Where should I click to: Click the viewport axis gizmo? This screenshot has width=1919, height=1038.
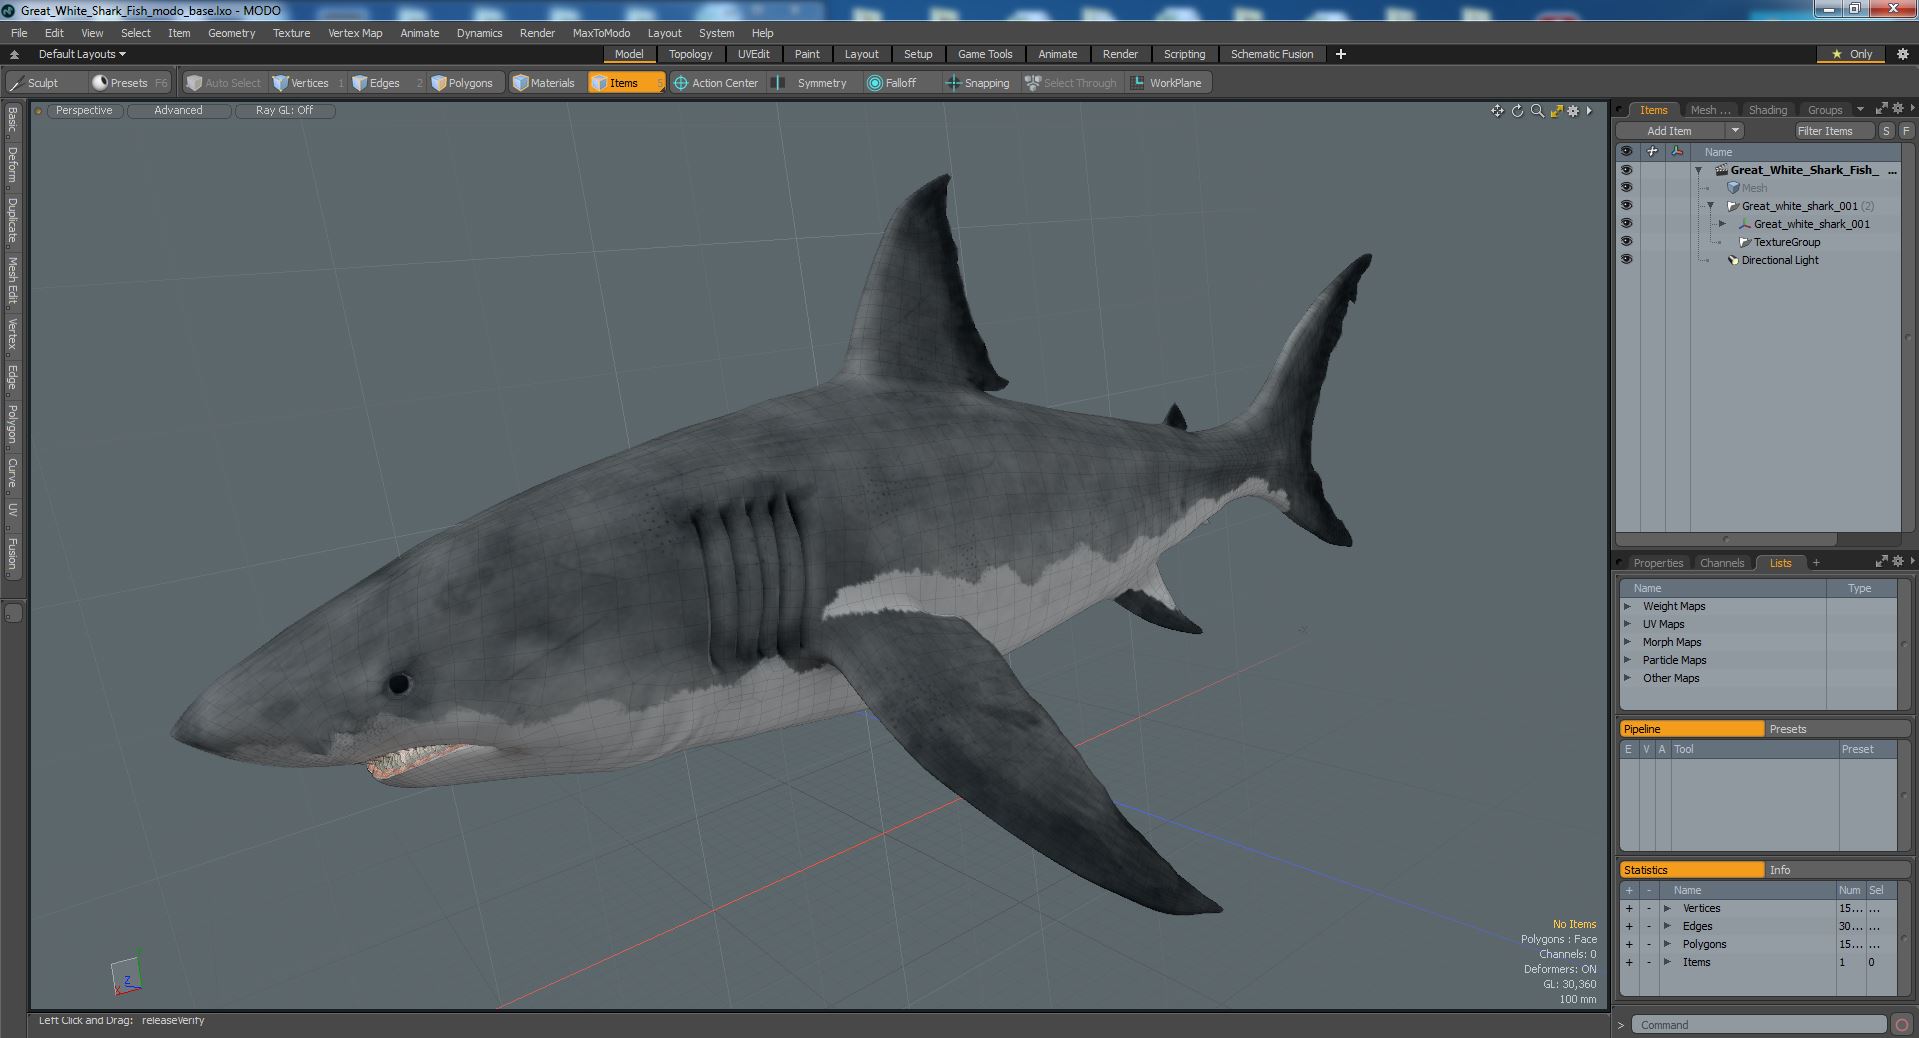click(x=127, y=974)
